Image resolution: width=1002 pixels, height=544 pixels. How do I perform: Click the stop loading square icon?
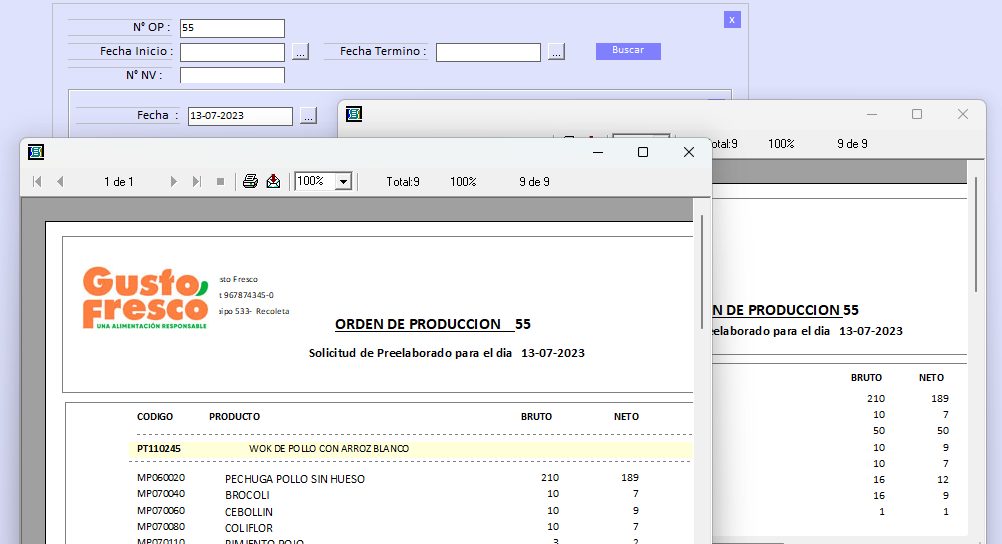pyautogui.click(x=220, y=181)
